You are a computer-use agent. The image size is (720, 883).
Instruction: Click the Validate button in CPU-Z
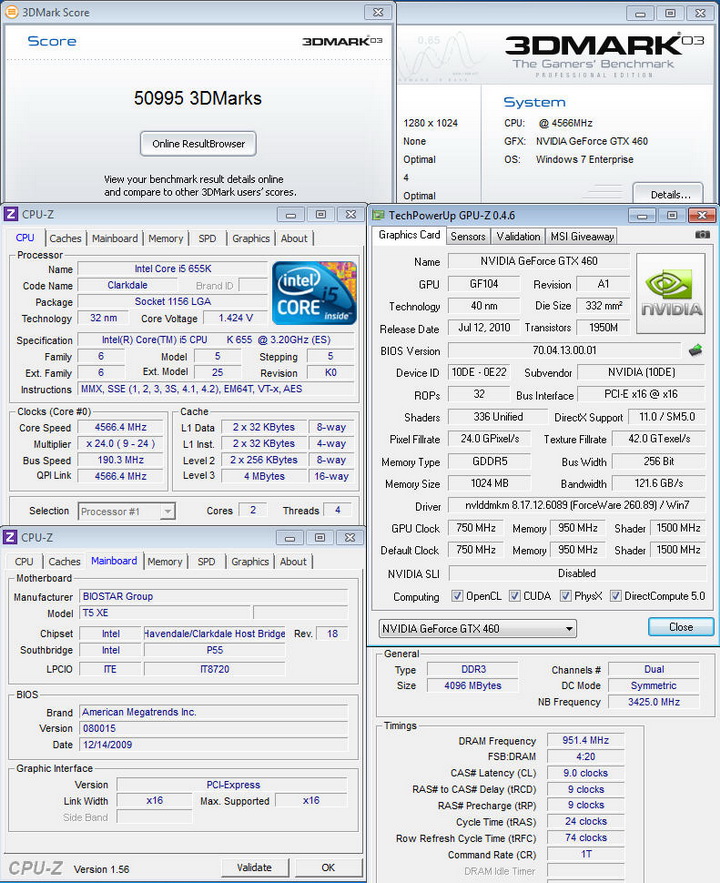click(254, 867)
